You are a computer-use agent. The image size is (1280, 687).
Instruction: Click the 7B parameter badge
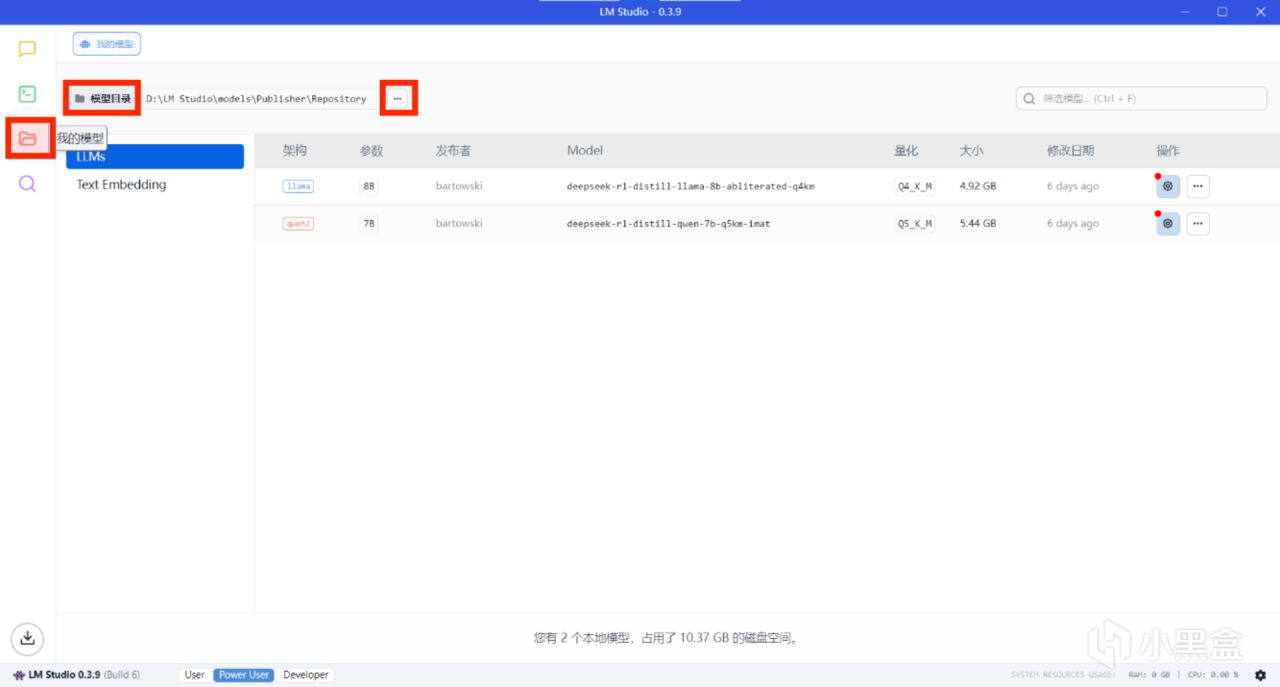click(x=369, y=224)
